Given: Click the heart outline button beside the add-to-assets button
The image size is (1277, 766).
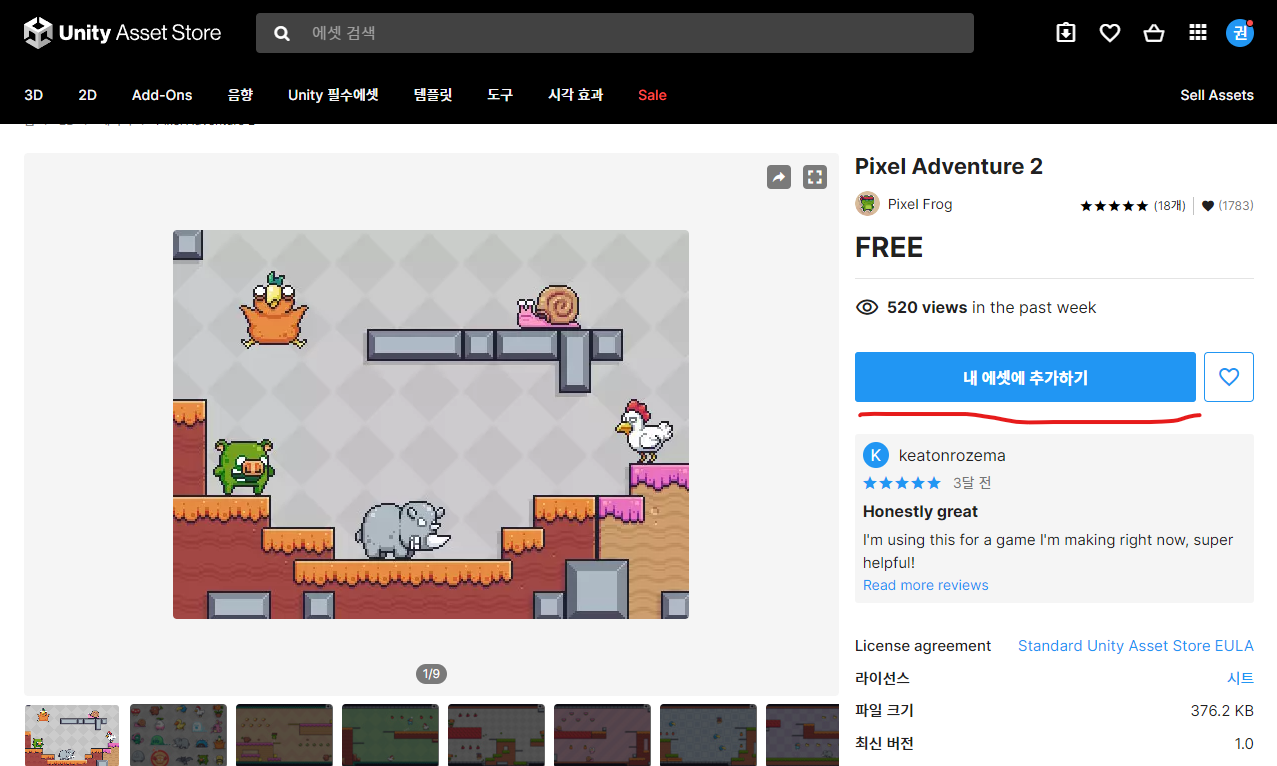Looking at the screenshot, I should click(1229, 377).
